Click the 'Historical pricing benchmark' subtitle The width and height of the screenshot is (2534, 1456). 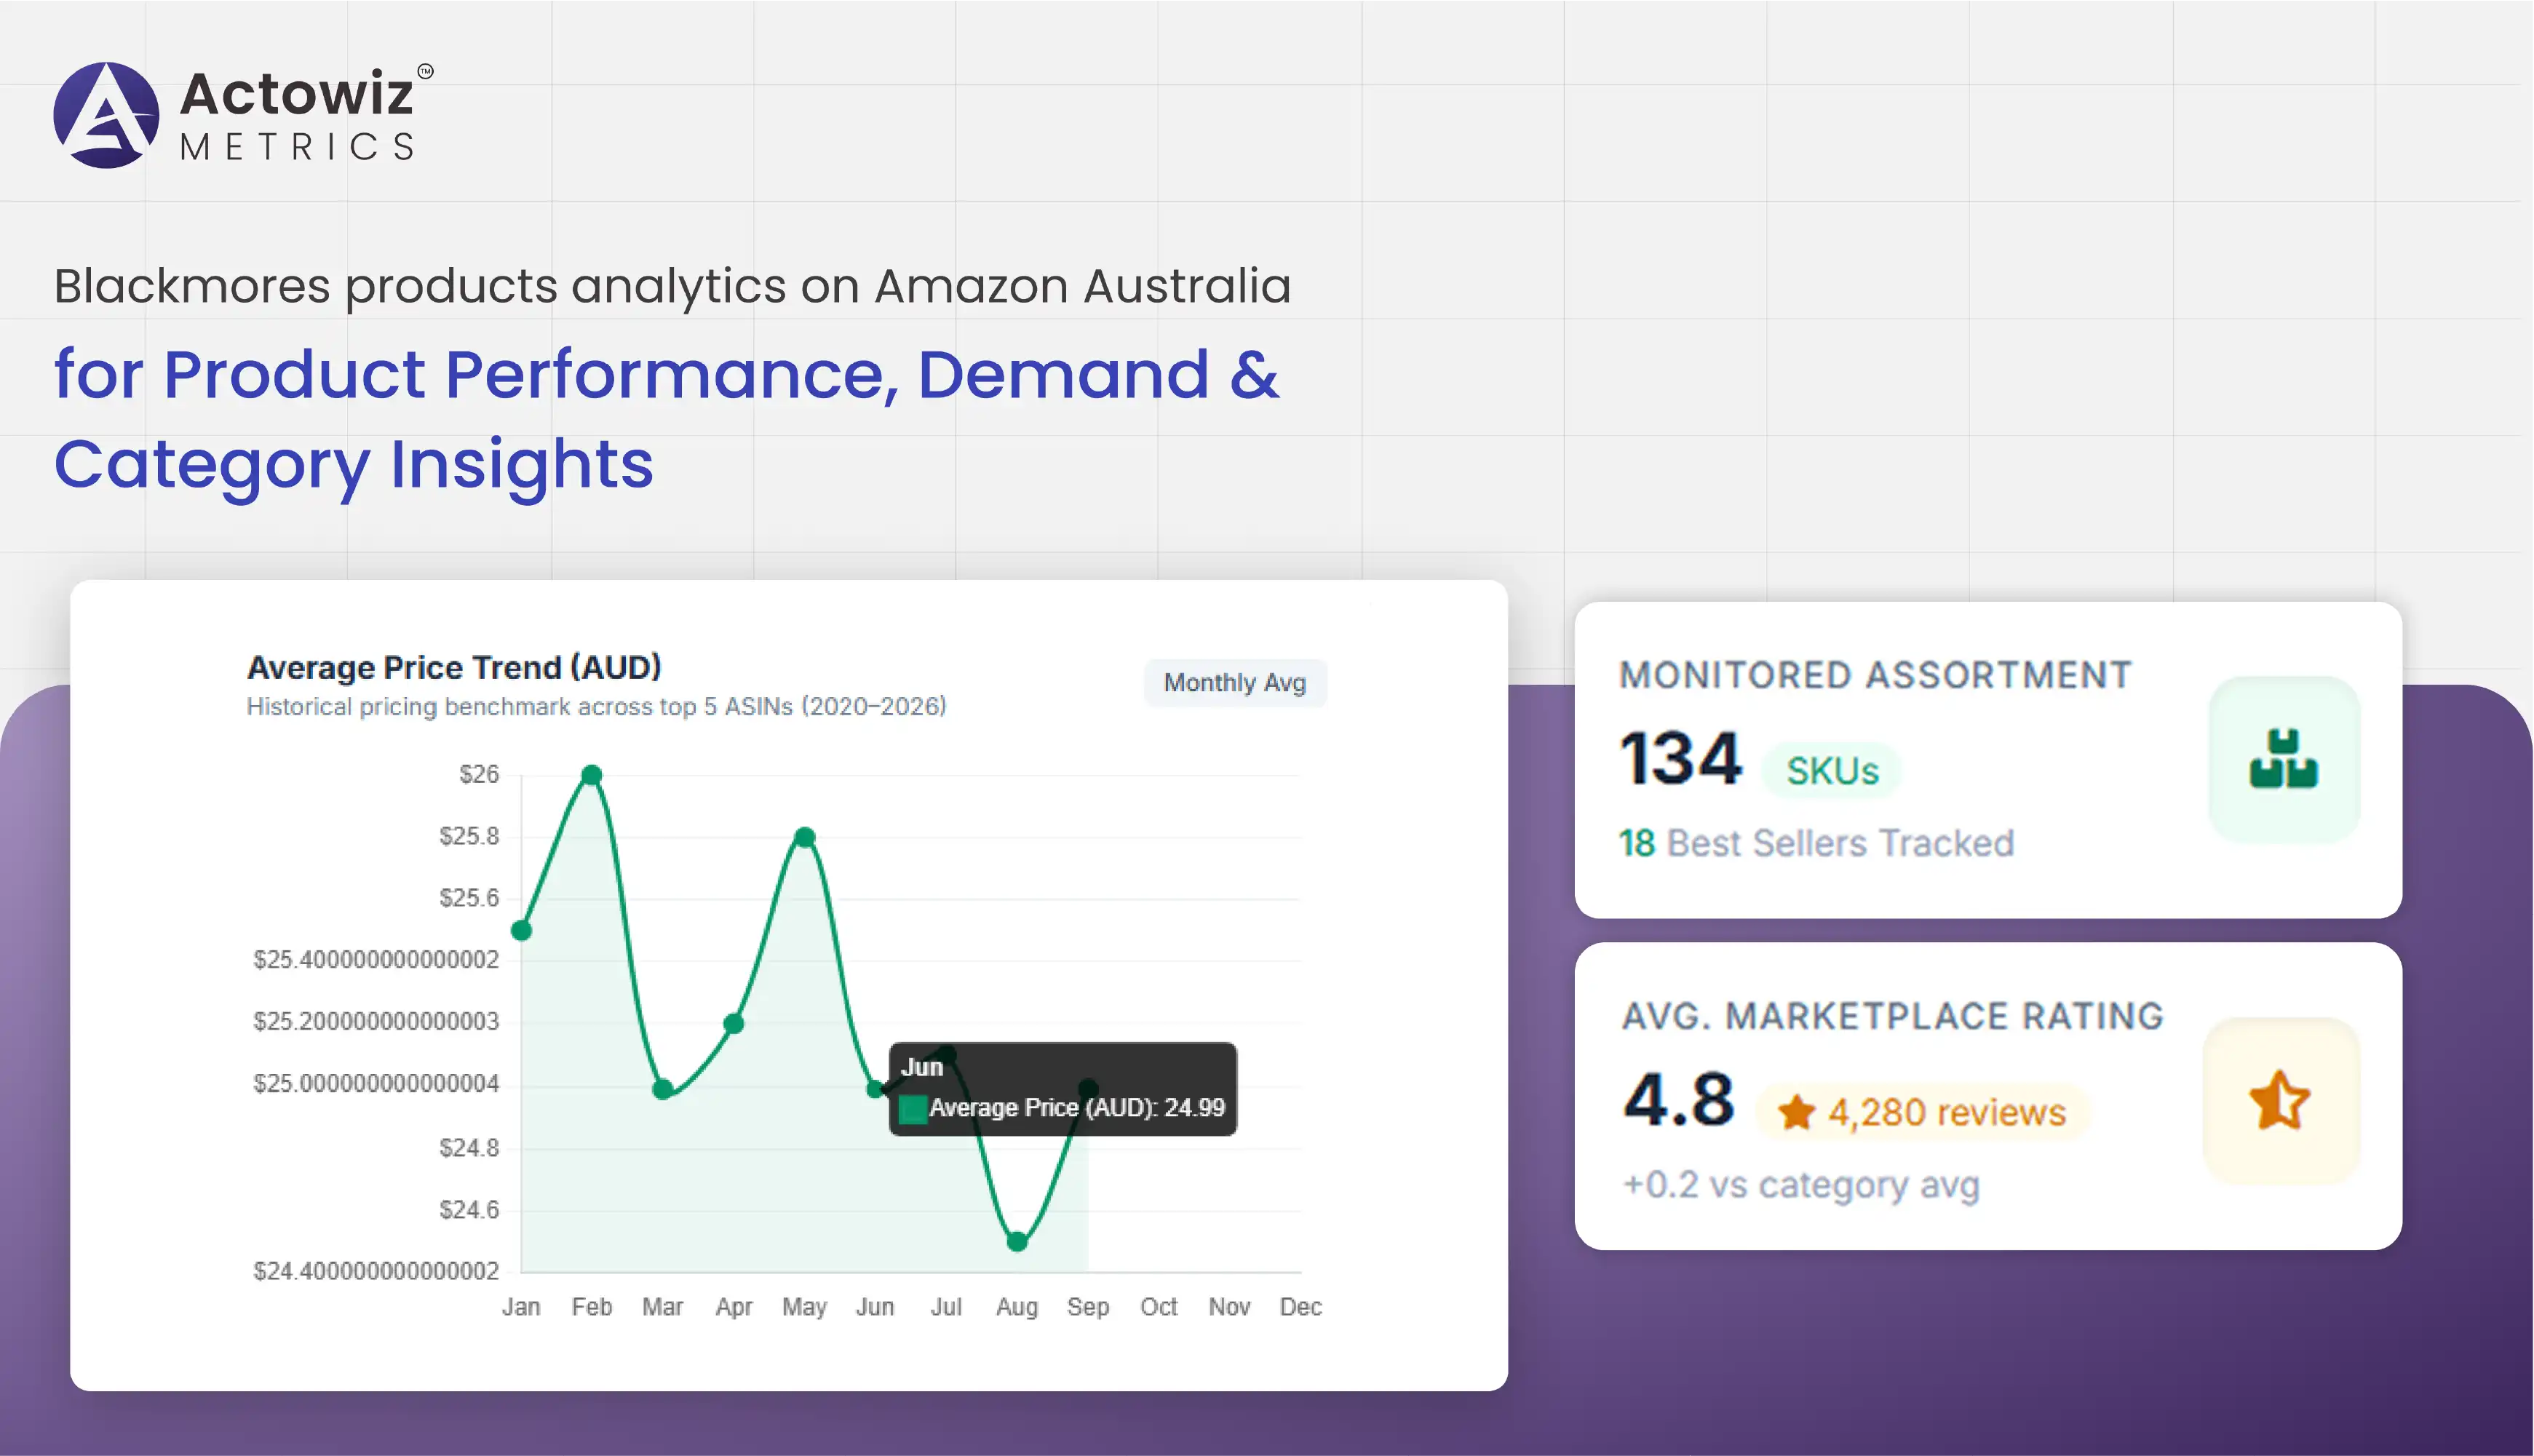pyautogui.click(x=596, y=707)
